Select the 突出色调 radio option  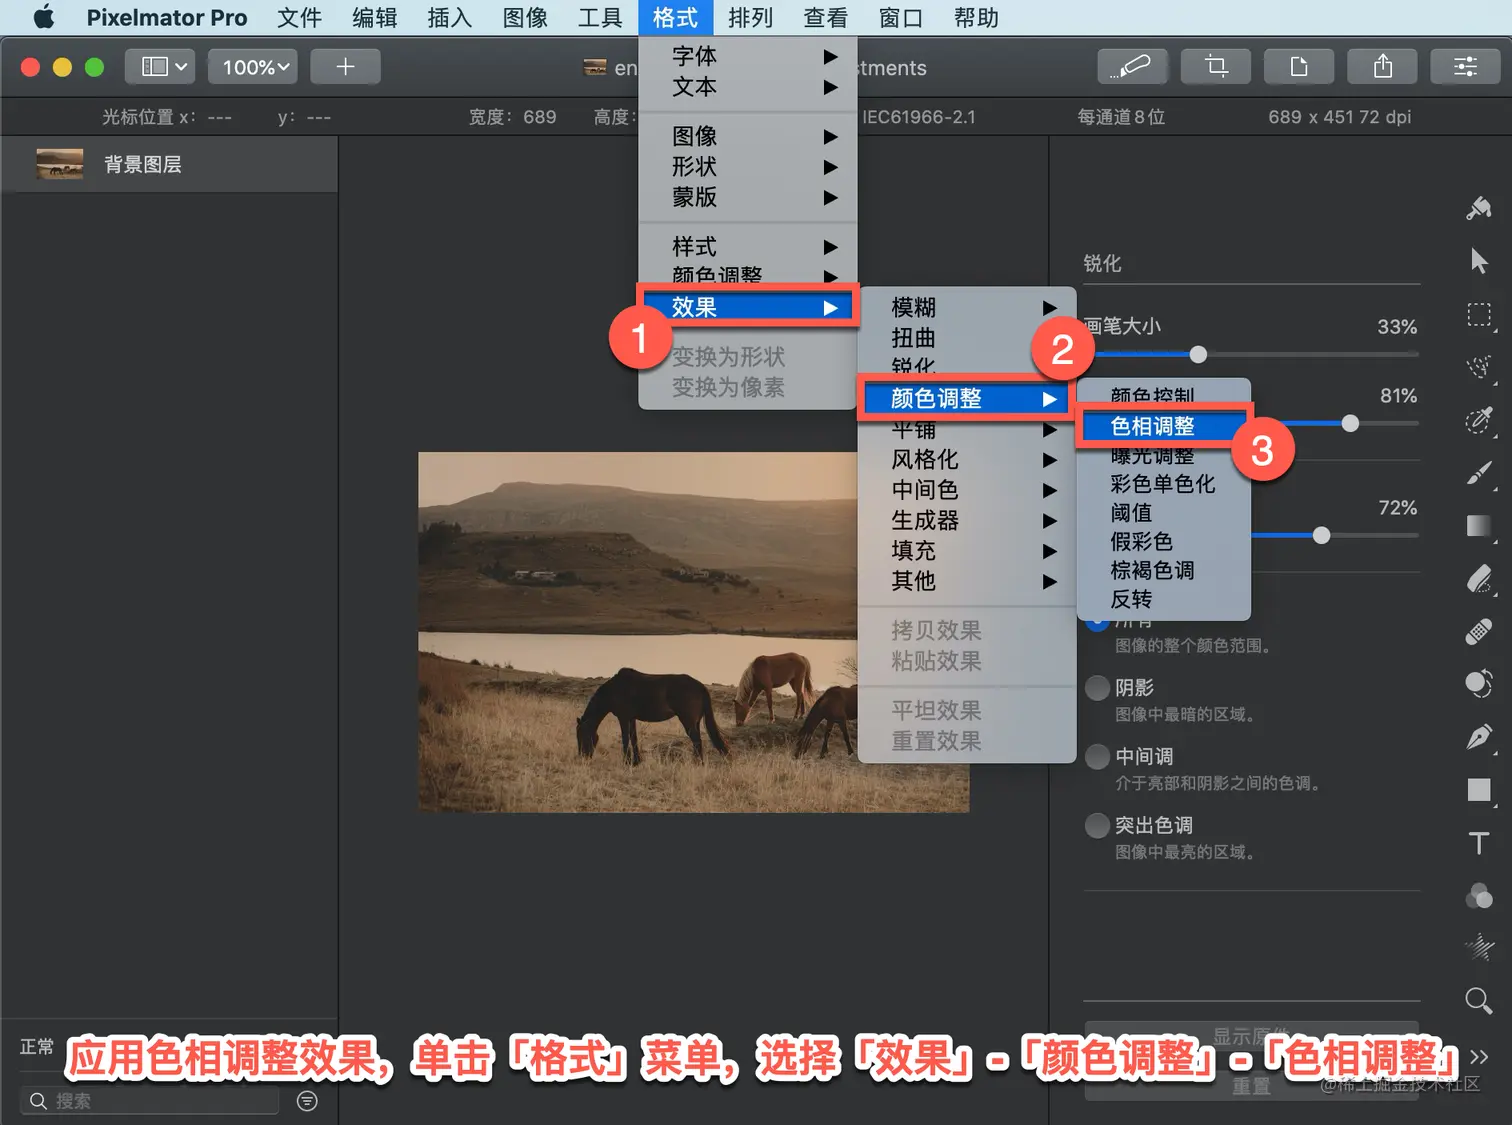point(1098,826)
